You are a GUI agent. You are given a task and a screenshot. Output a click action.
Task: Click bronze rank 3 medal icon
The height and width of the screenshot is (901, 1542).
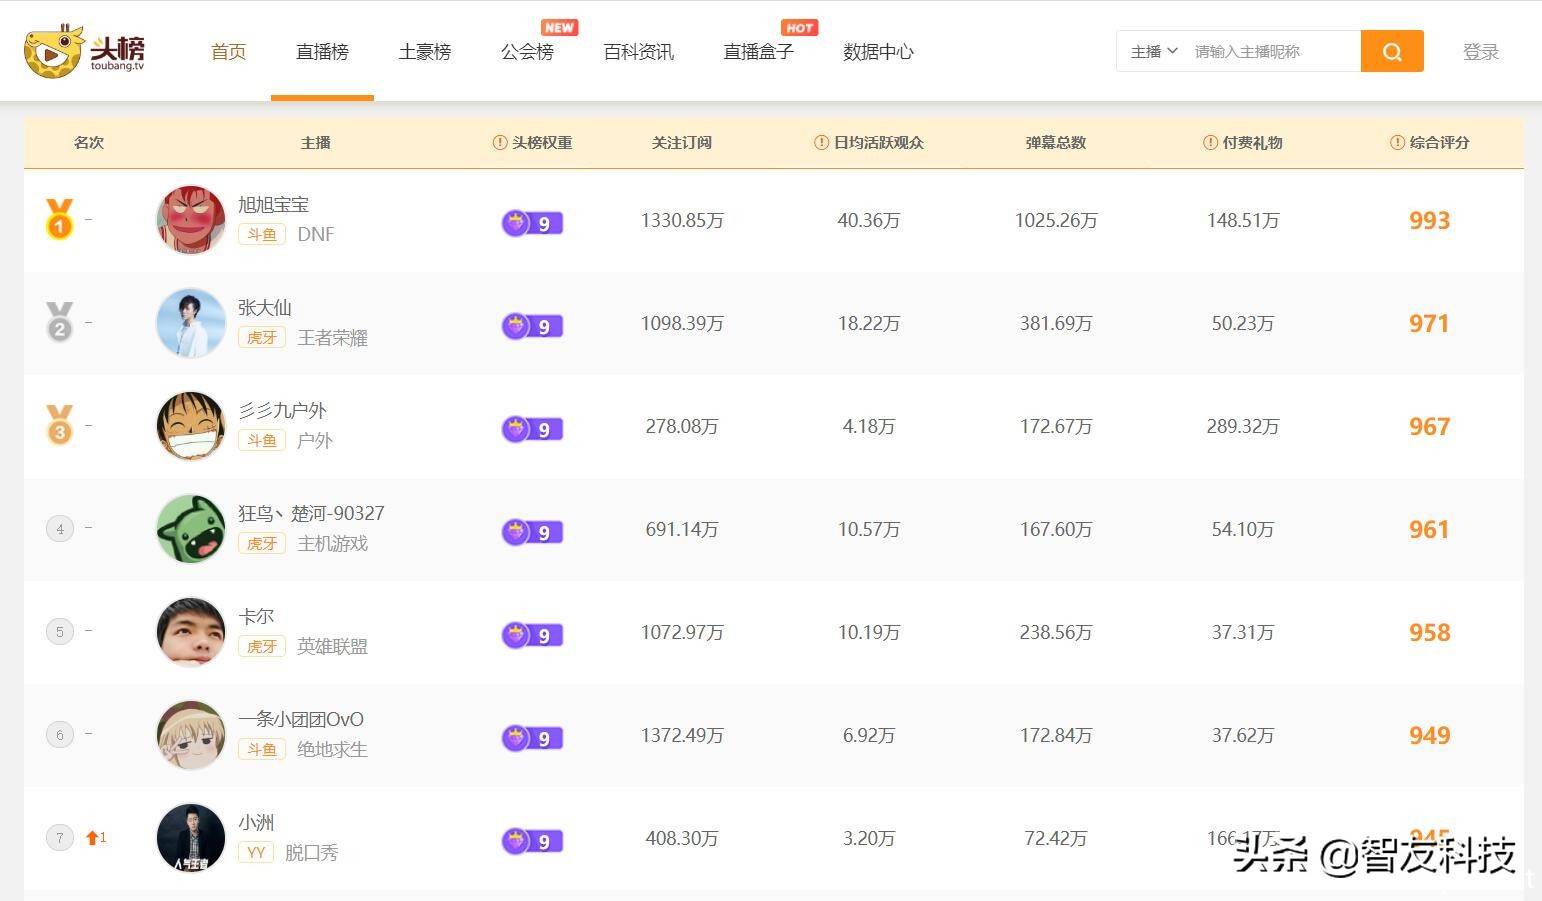tap(59, 425)
